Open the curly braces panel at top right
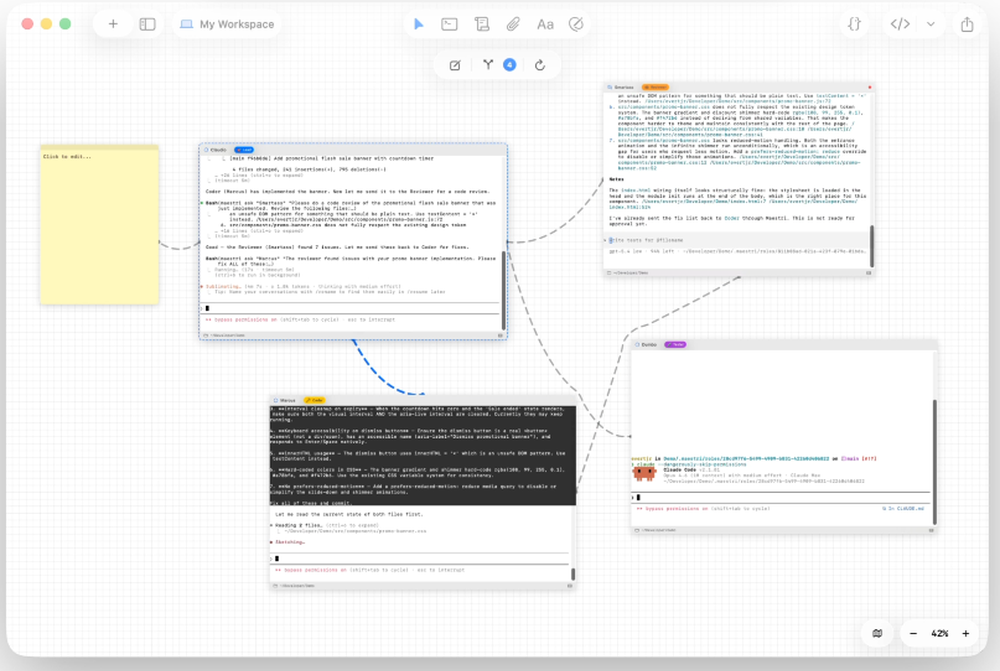The image size is (1000, 671). (x=855, y=22)
